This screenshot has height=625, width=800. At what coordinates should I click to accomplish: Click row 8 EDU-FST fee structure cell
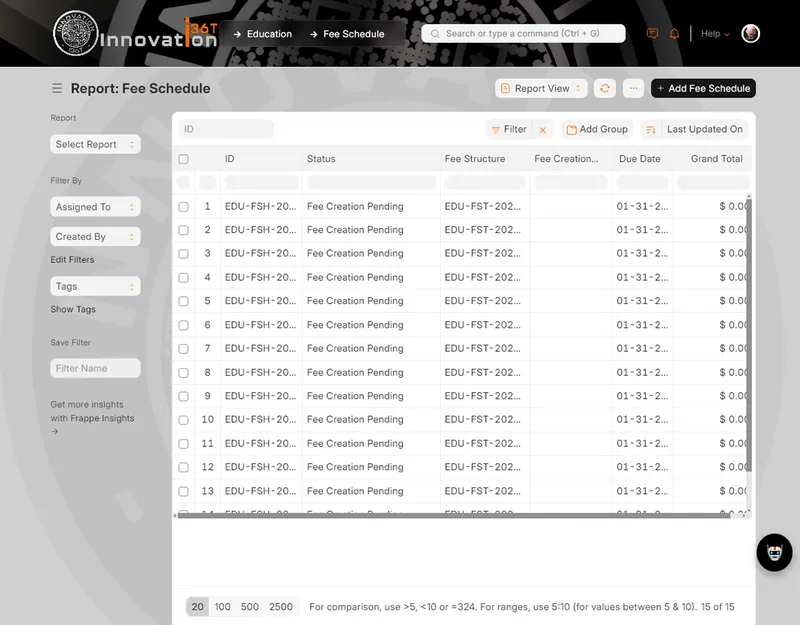click(483, 372)
